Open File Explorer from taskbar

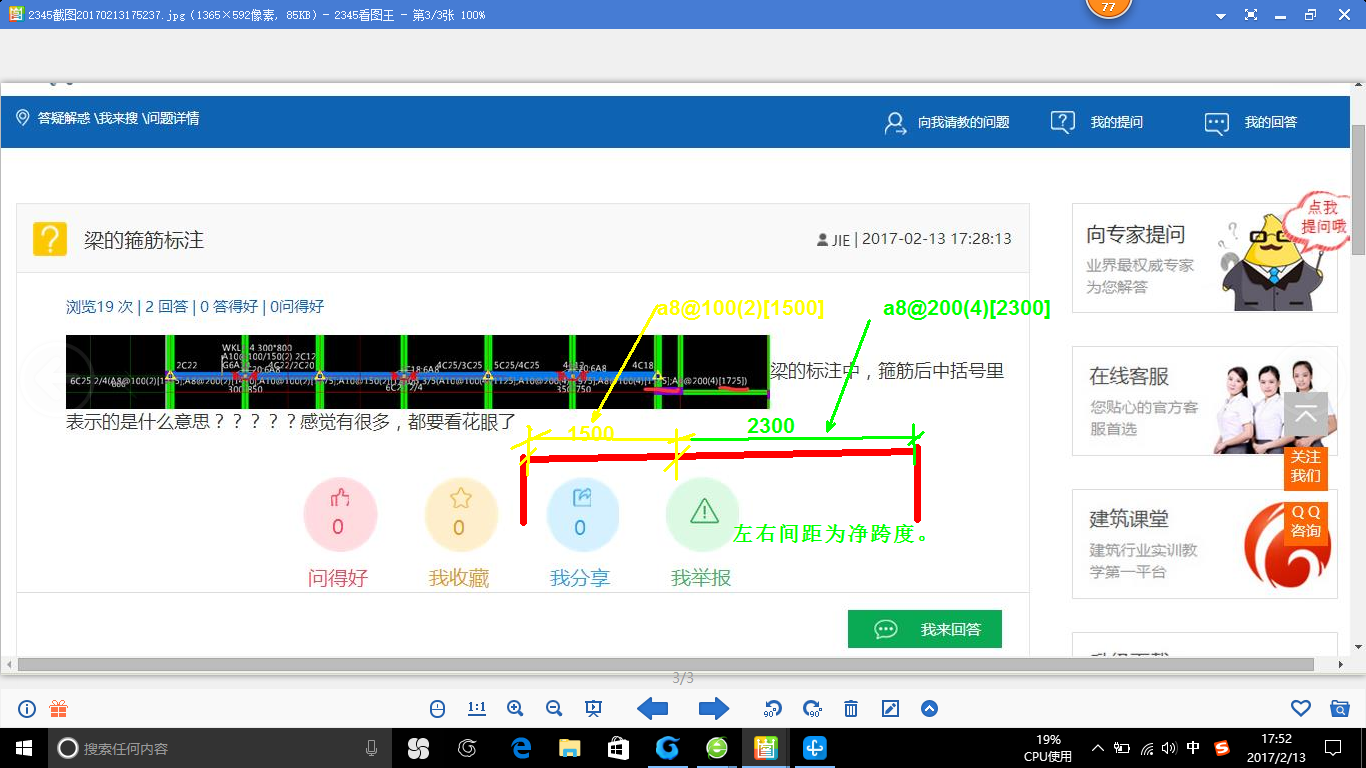(x=570, y=748)
